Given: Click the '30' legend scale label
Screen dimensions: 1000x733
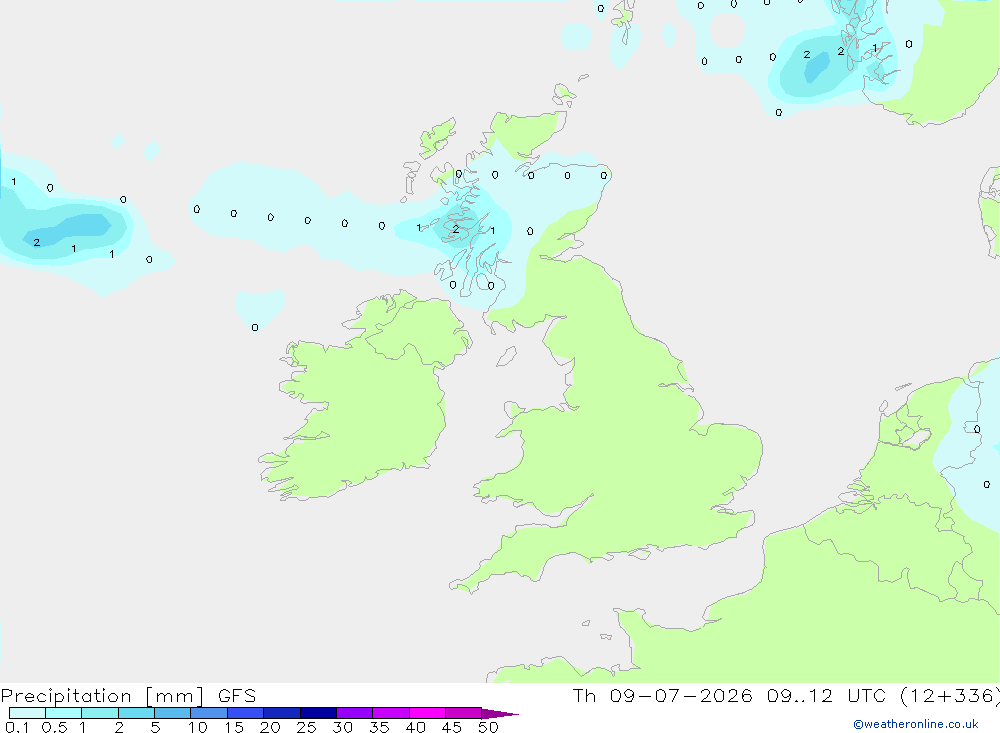Looking at the screenshot, I should tap(343, 727).
